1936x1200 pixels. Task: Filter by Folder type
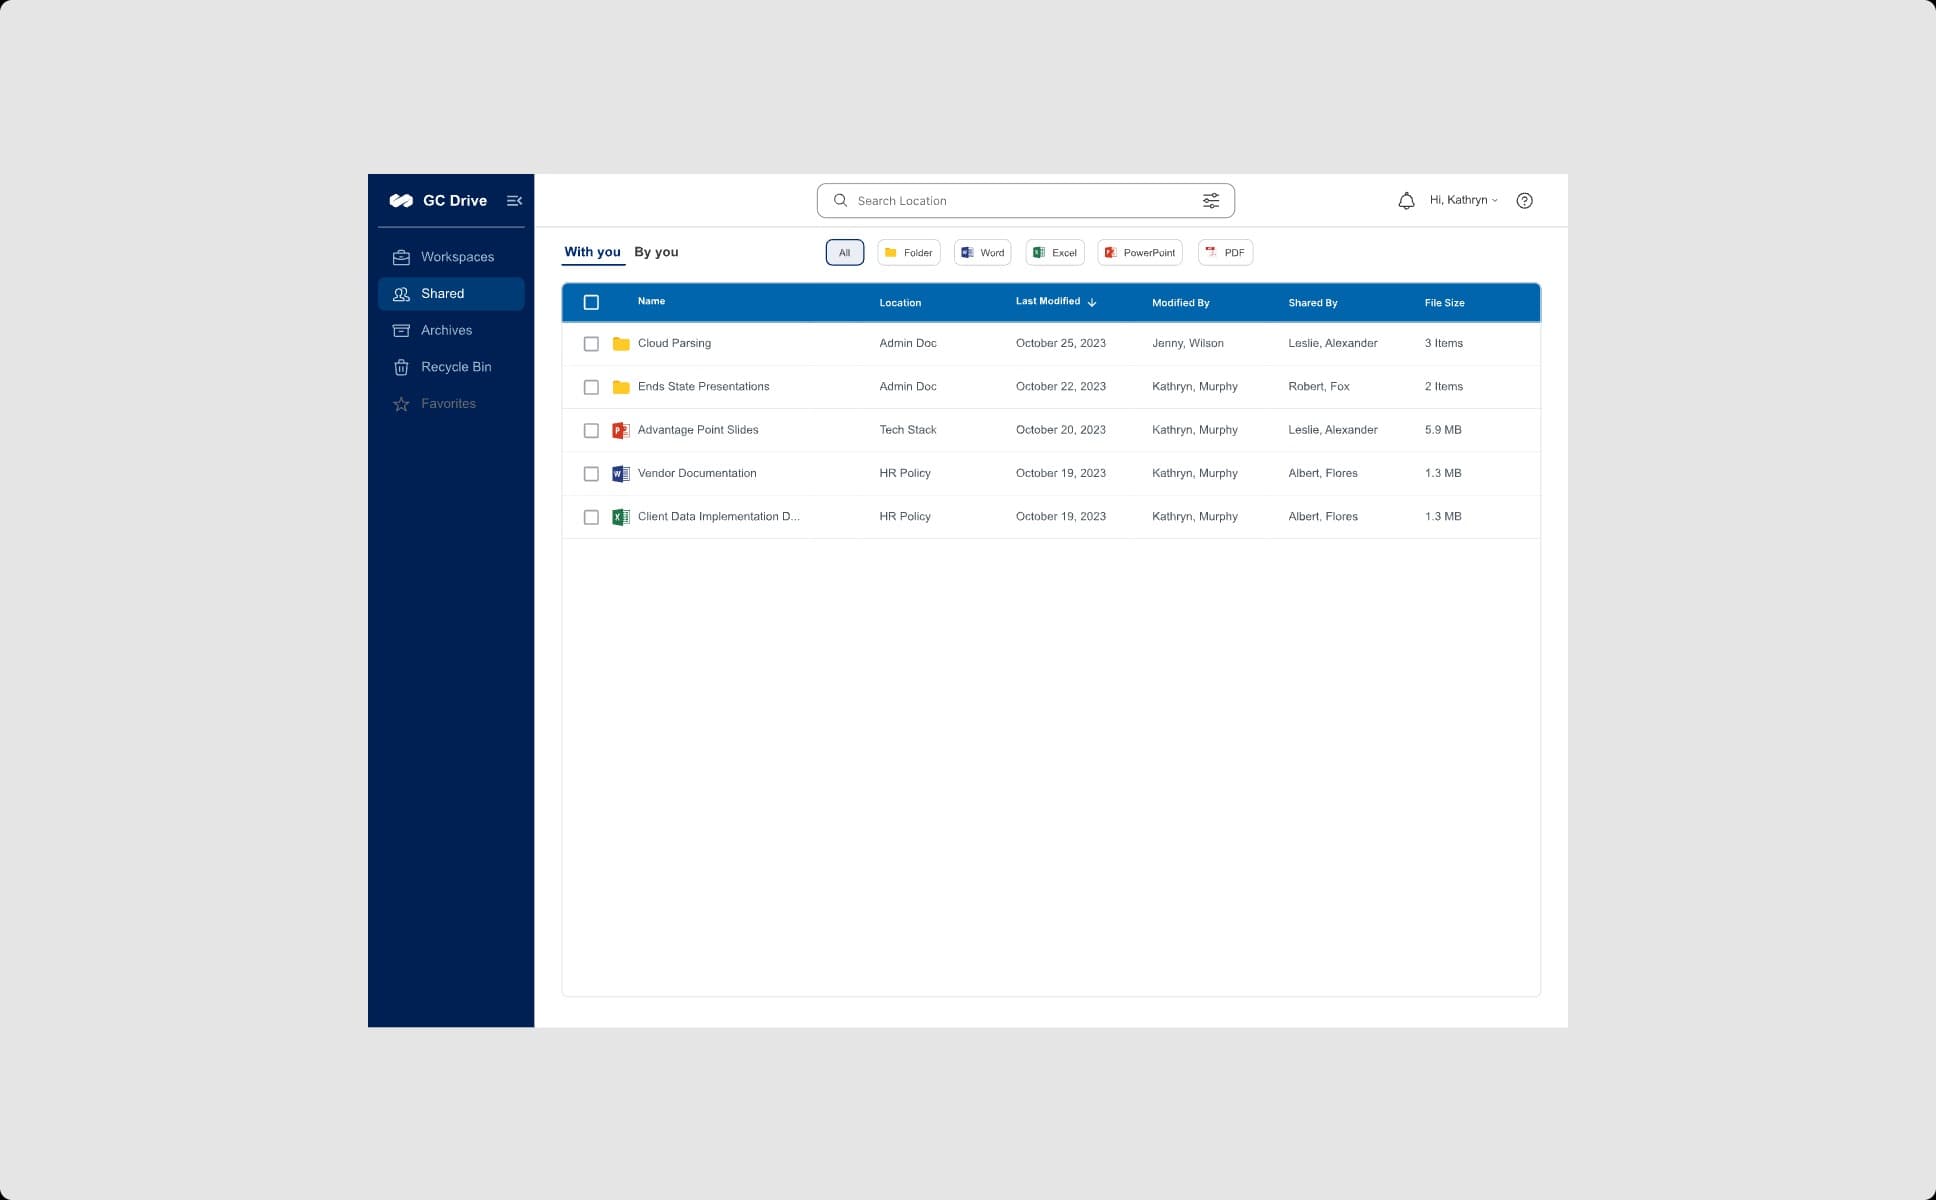click(x=908, y=253)
